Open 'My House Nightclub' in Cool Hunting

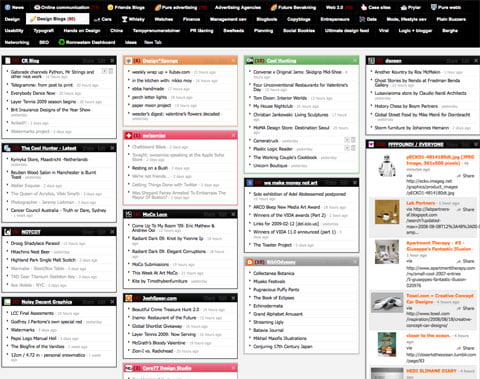point(273,106)
